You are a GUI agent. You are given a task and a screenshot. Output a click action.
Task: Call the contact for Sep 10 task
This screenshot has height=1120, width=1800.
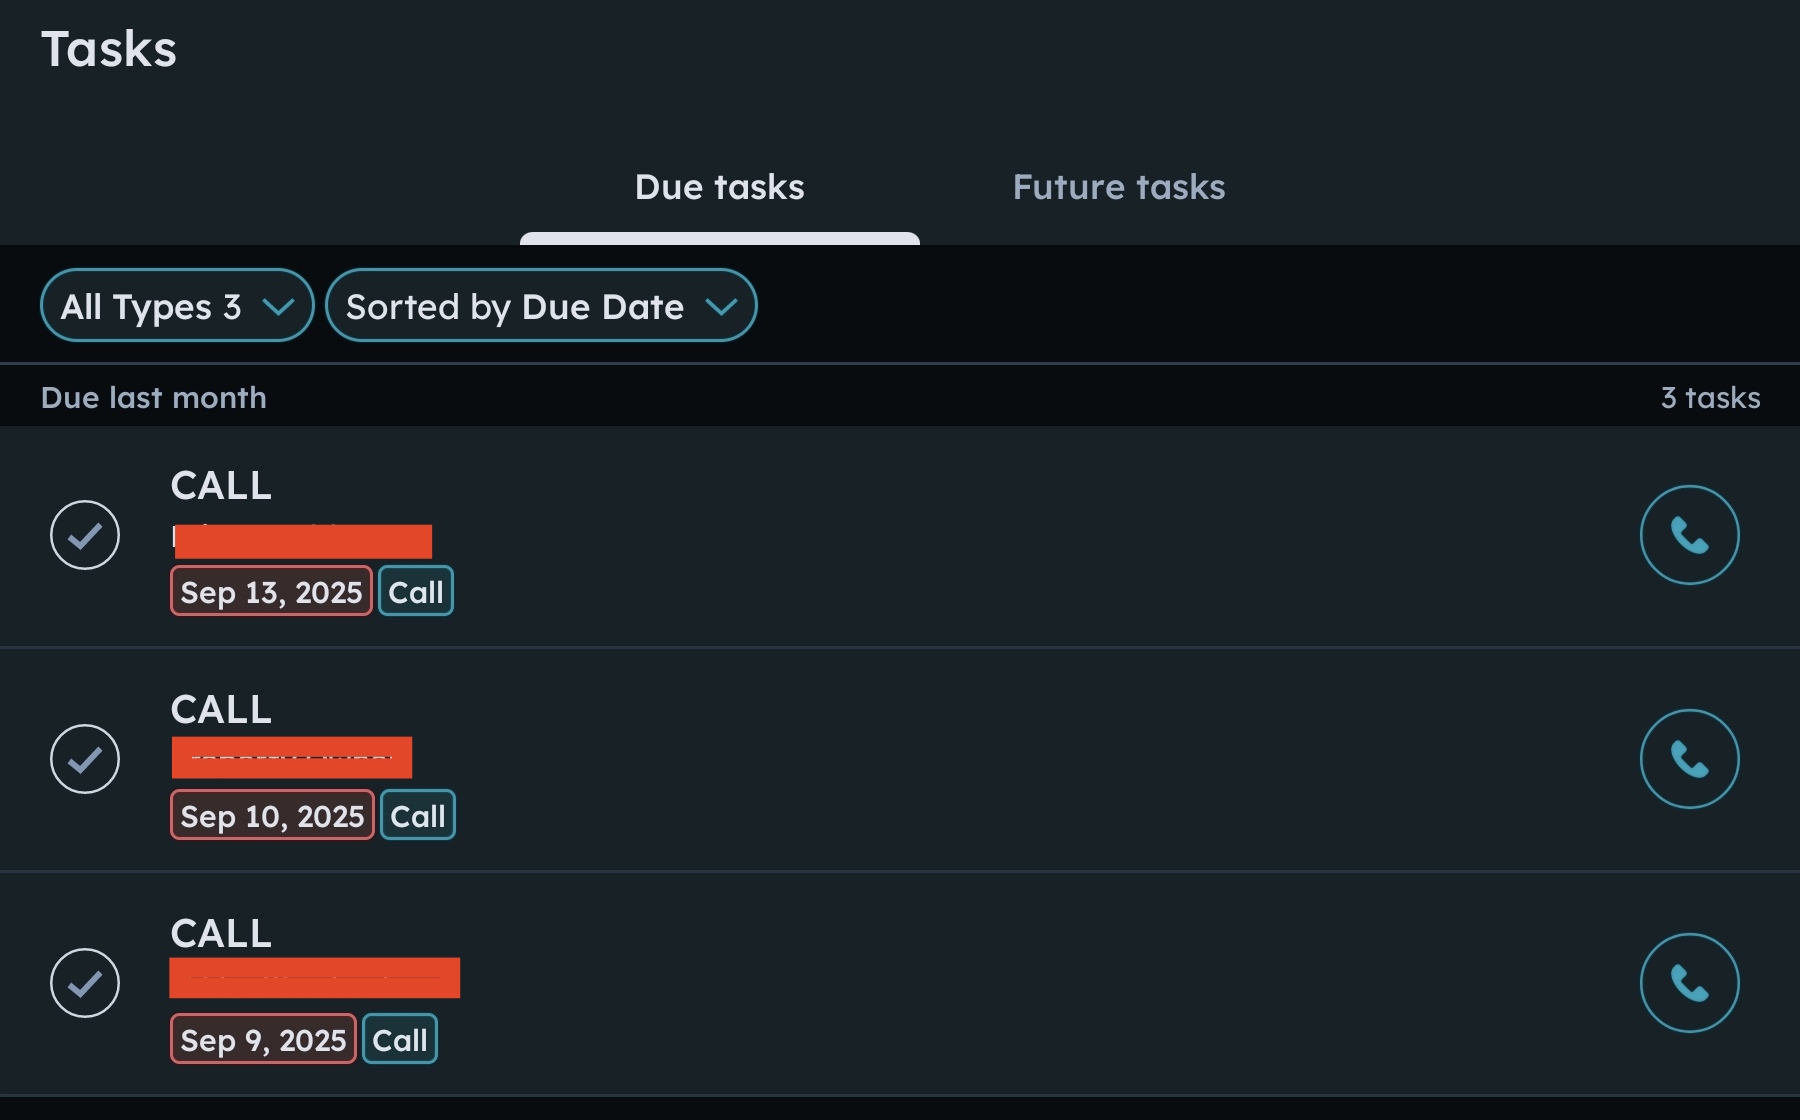(1689, 759)
